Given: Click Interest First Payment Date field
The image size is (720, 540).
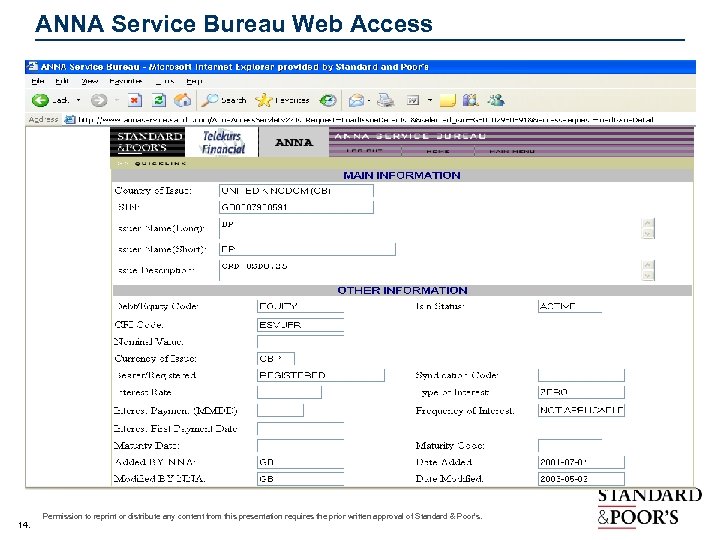Looking at the screenshot, I should [x=300, y=428].
